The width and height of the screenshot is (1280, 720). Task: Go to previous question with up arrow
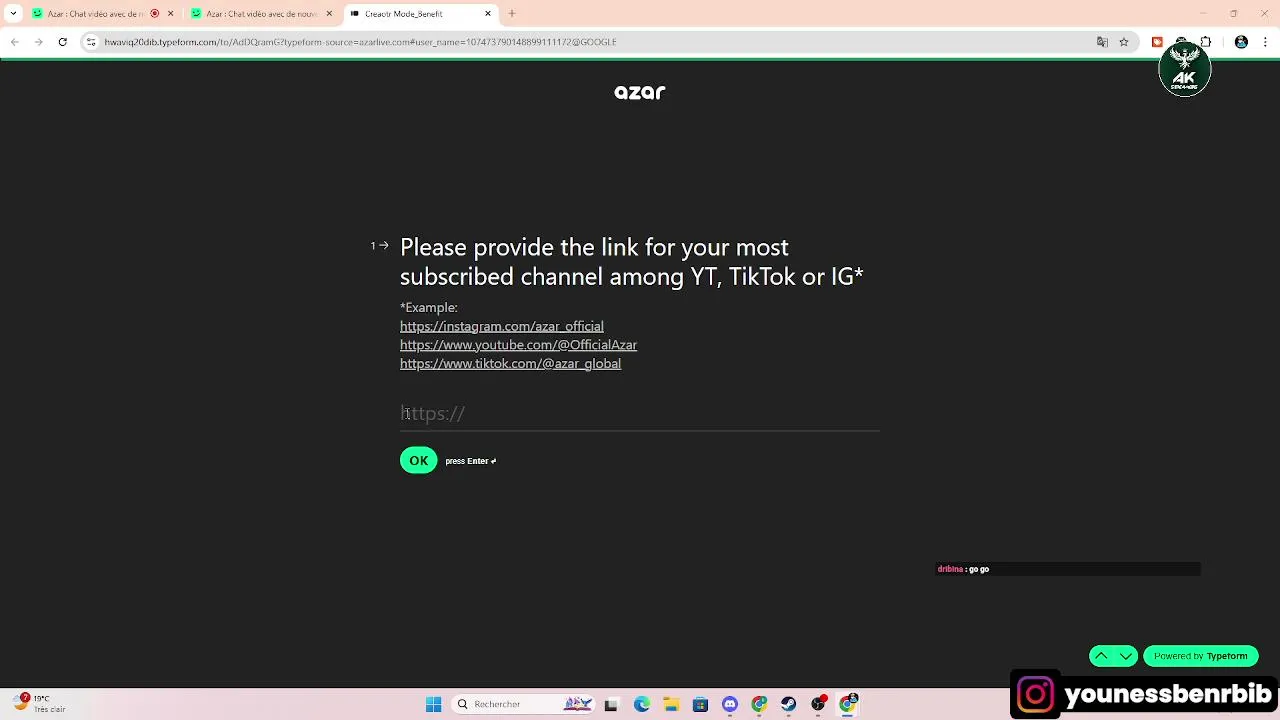pyautogui.click(x=1101, y=656)
